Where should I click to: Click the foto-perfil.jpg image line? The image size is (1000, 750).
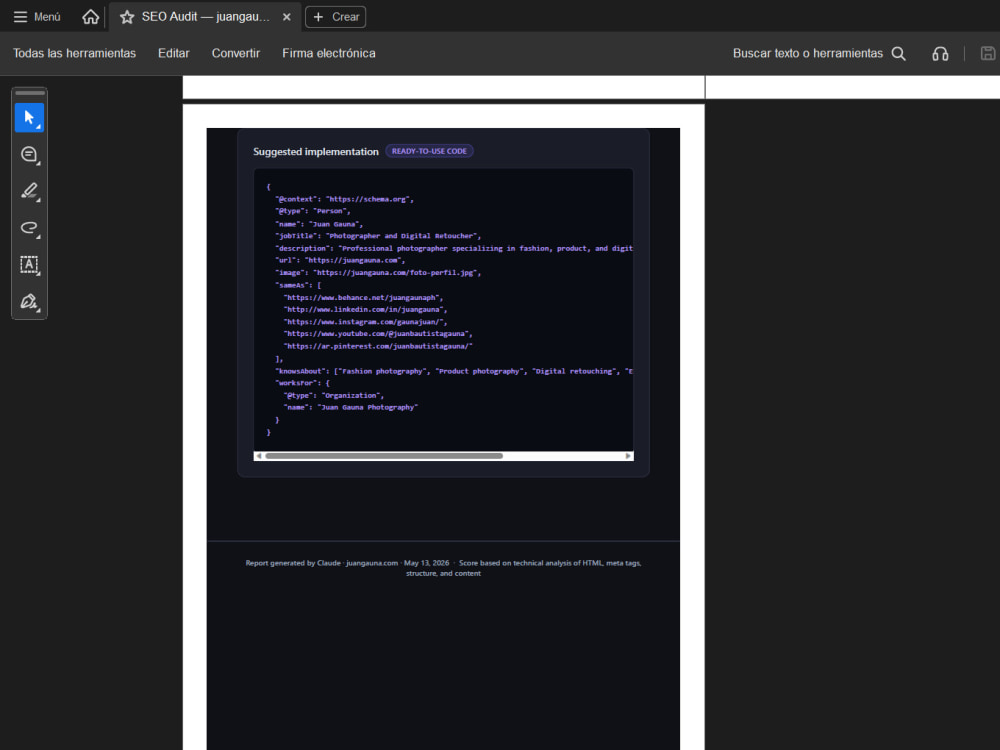tap(378, 273)
